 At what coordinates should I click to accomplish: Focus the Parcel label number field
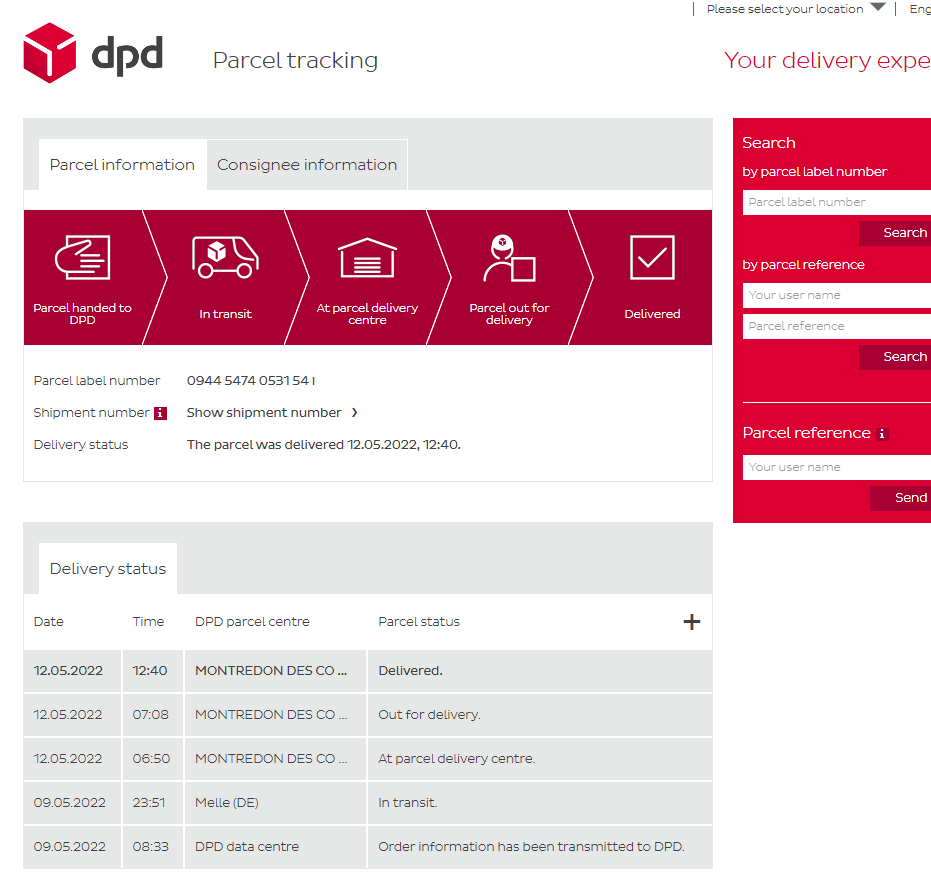837,202
